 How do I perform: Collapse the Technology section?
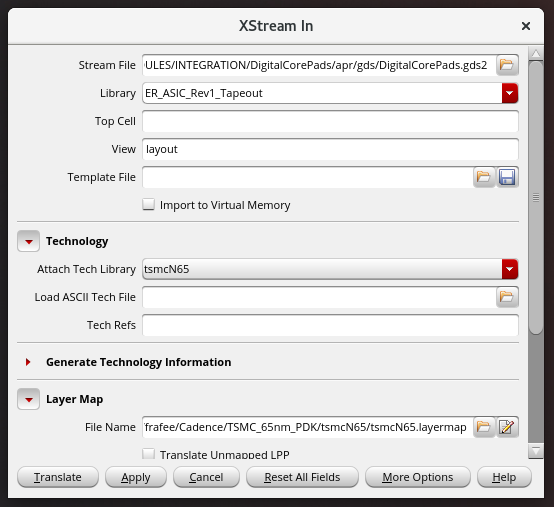click(x=29, y=241)
